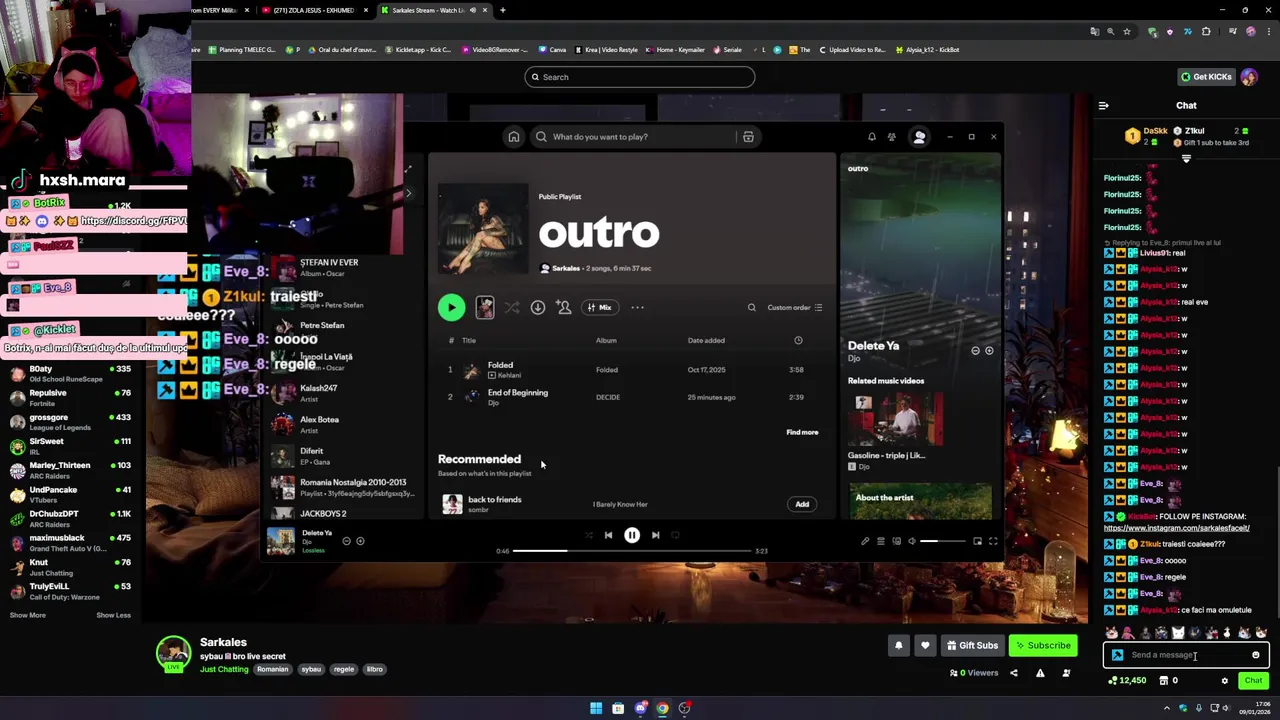1280x720 pixels.
Task: Open Spotify notifications bell
Action: click(872, 137)
